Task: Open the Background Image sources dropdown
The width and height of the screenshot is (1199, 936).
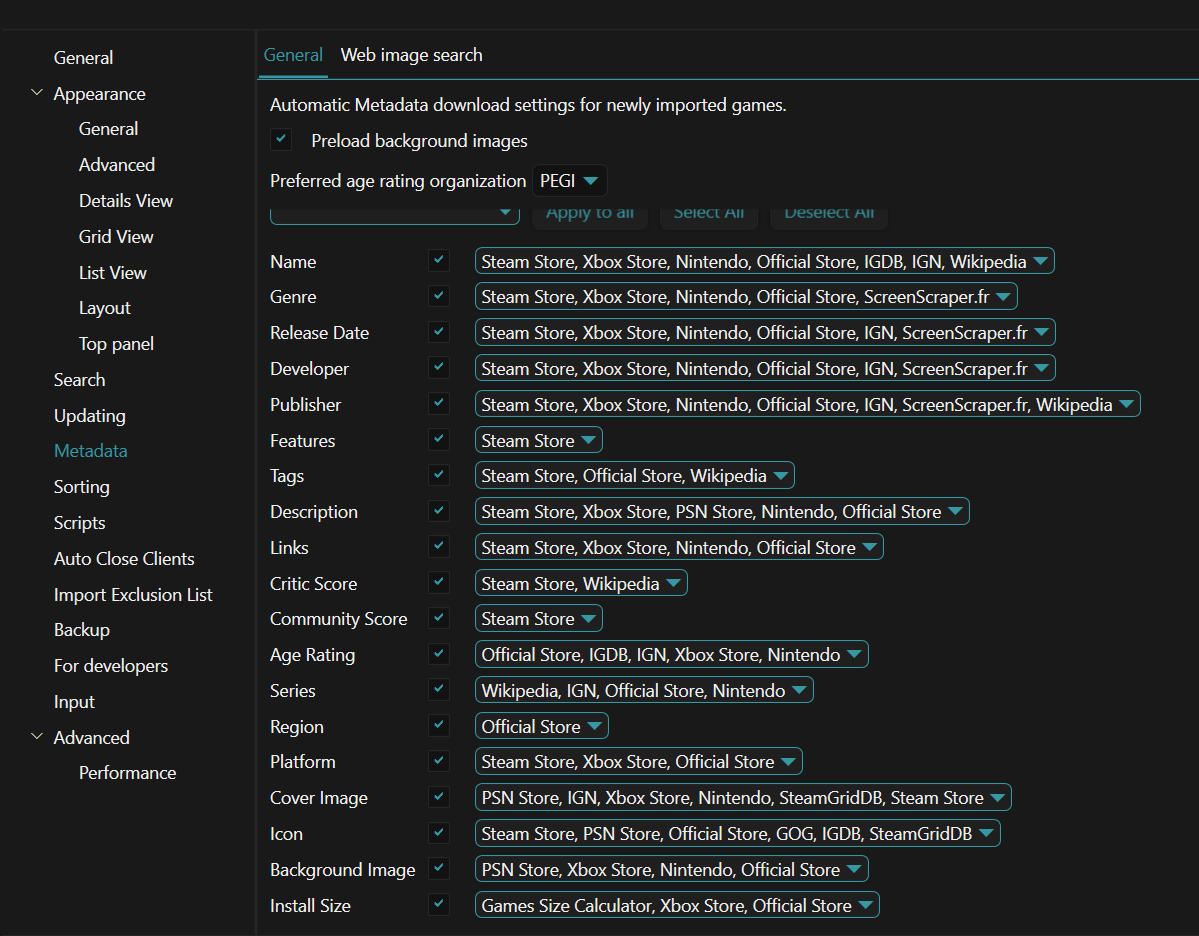Action: 671,869
